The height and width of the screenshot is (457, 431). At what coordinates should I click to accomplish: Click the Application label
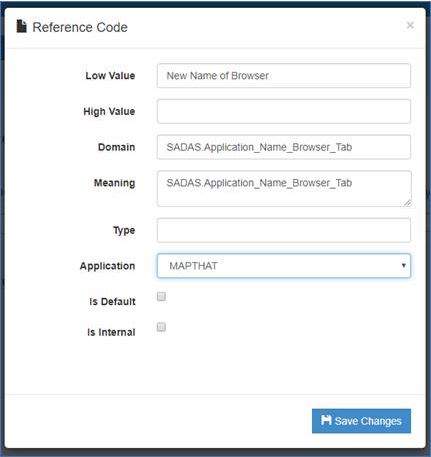(x=107, y=266)
